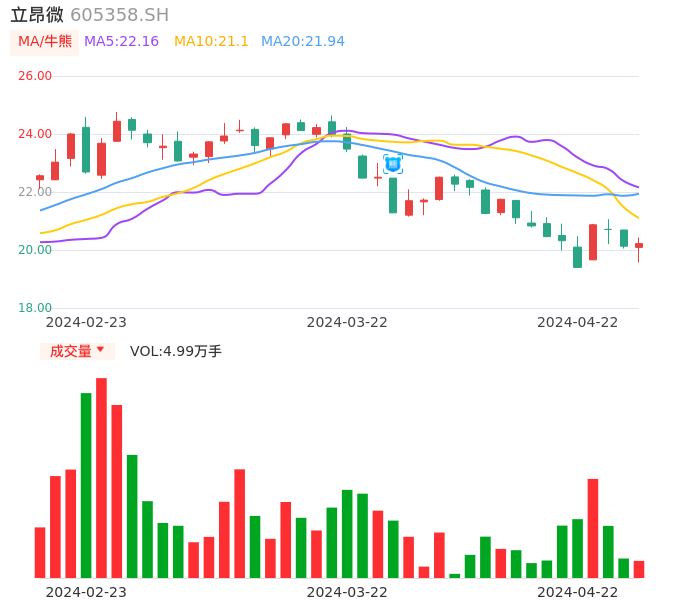Viewport: 686px width, 606px height.
Task: Select the last candlestick on the right
Action: click(639, 246)
